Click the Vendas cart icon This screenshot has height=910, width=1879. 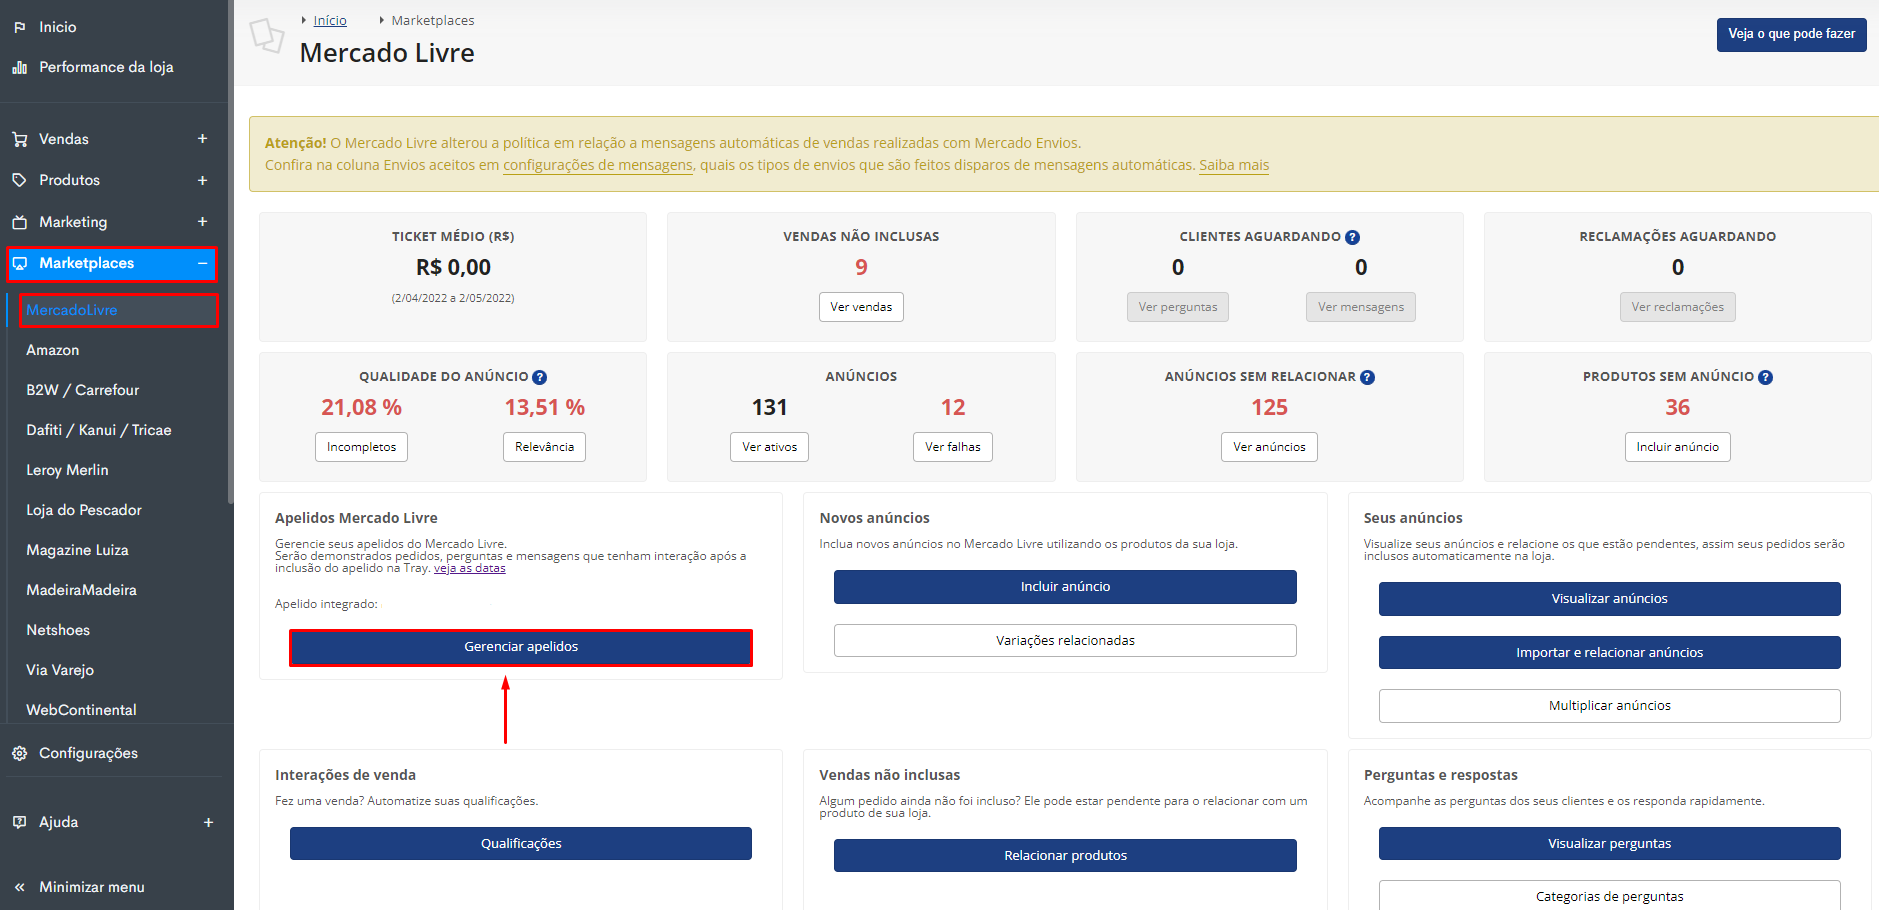click(x=20, y=139)
